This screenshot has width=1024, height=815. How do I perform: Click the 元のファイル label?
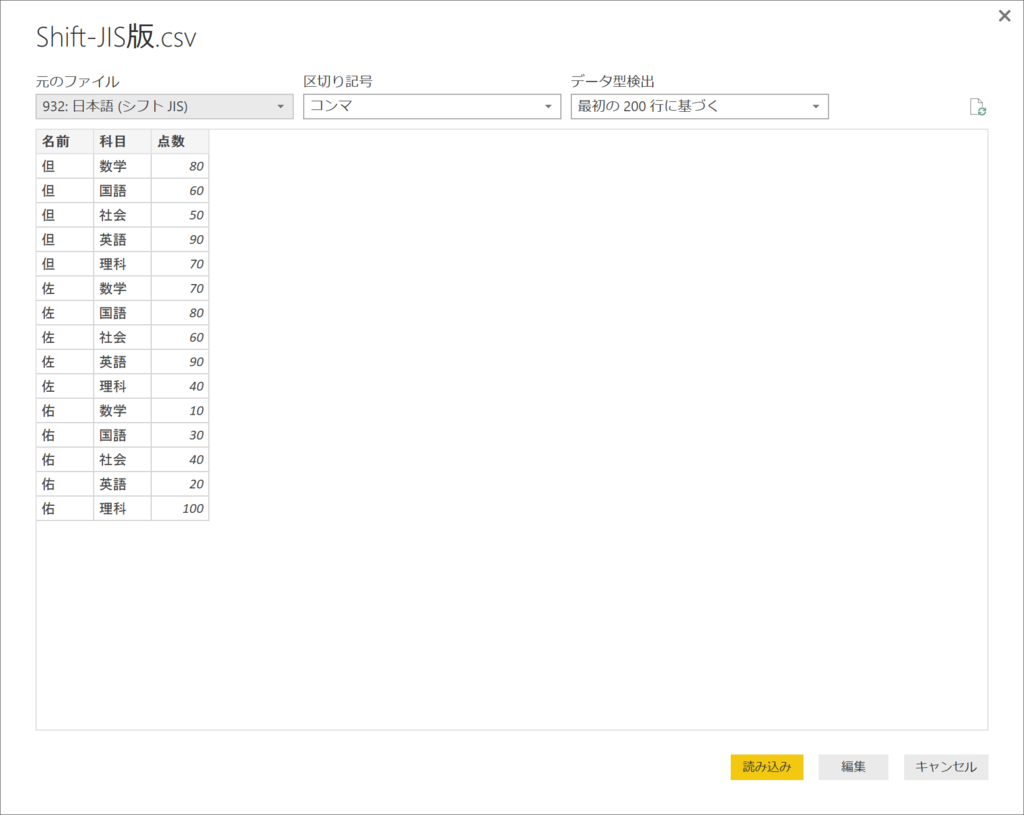78,82
